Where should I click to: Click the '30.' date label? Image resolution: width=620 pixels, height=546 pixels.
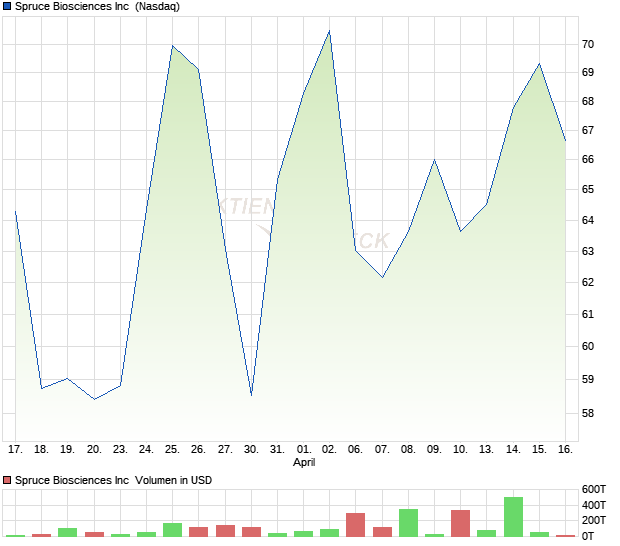point(251,450)
